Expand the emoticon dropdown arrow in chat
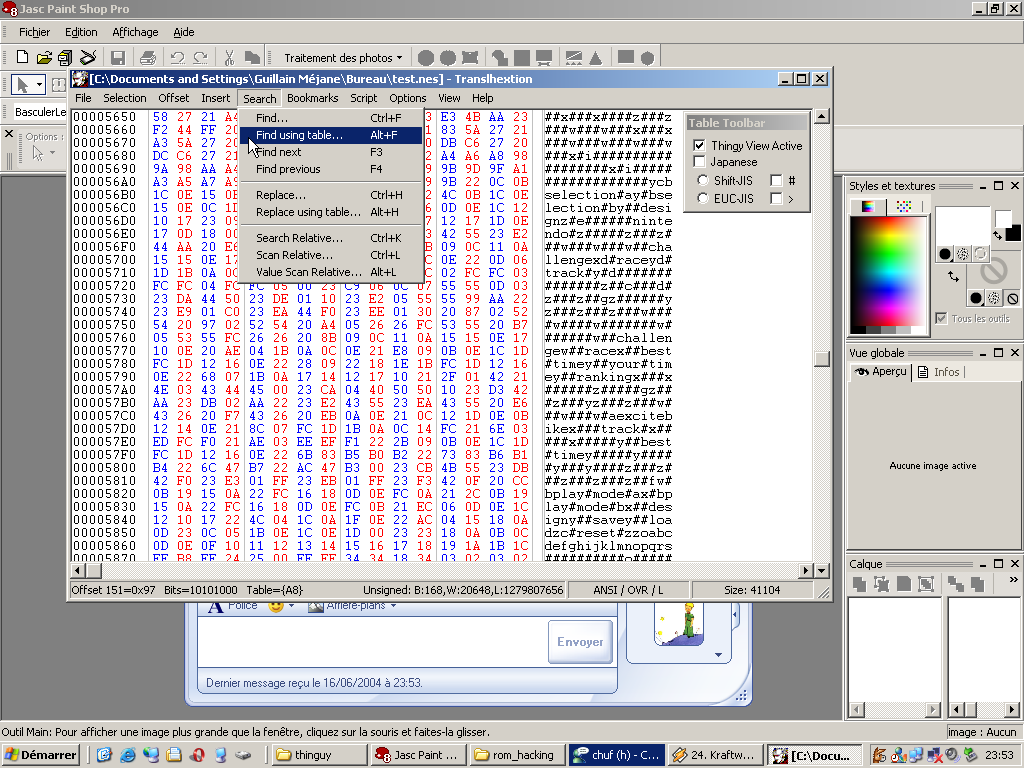This screenshot has height=768, width=1024. 291,606
